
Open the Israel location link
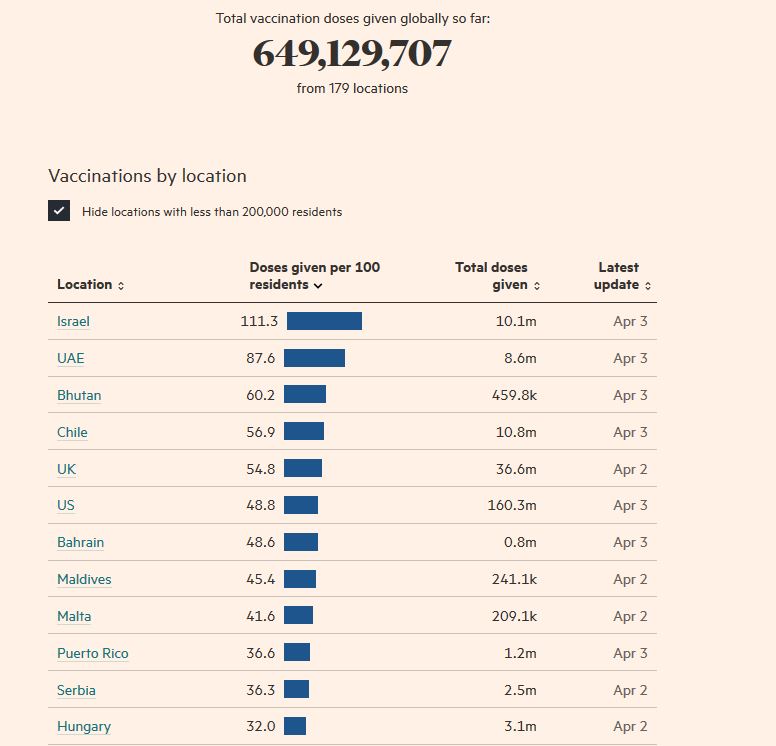tap(73, 321)
